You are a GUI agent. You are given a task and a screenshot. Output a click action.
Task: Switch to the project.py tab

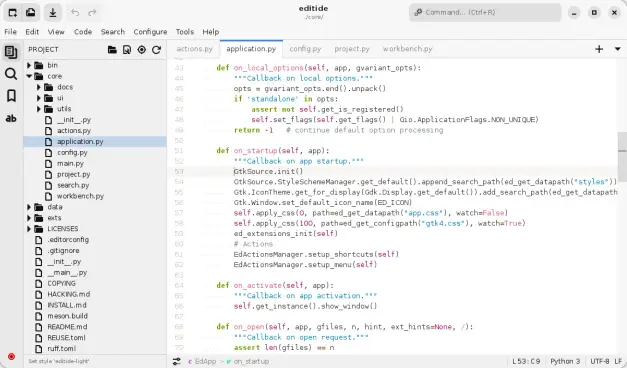(352, 49)
